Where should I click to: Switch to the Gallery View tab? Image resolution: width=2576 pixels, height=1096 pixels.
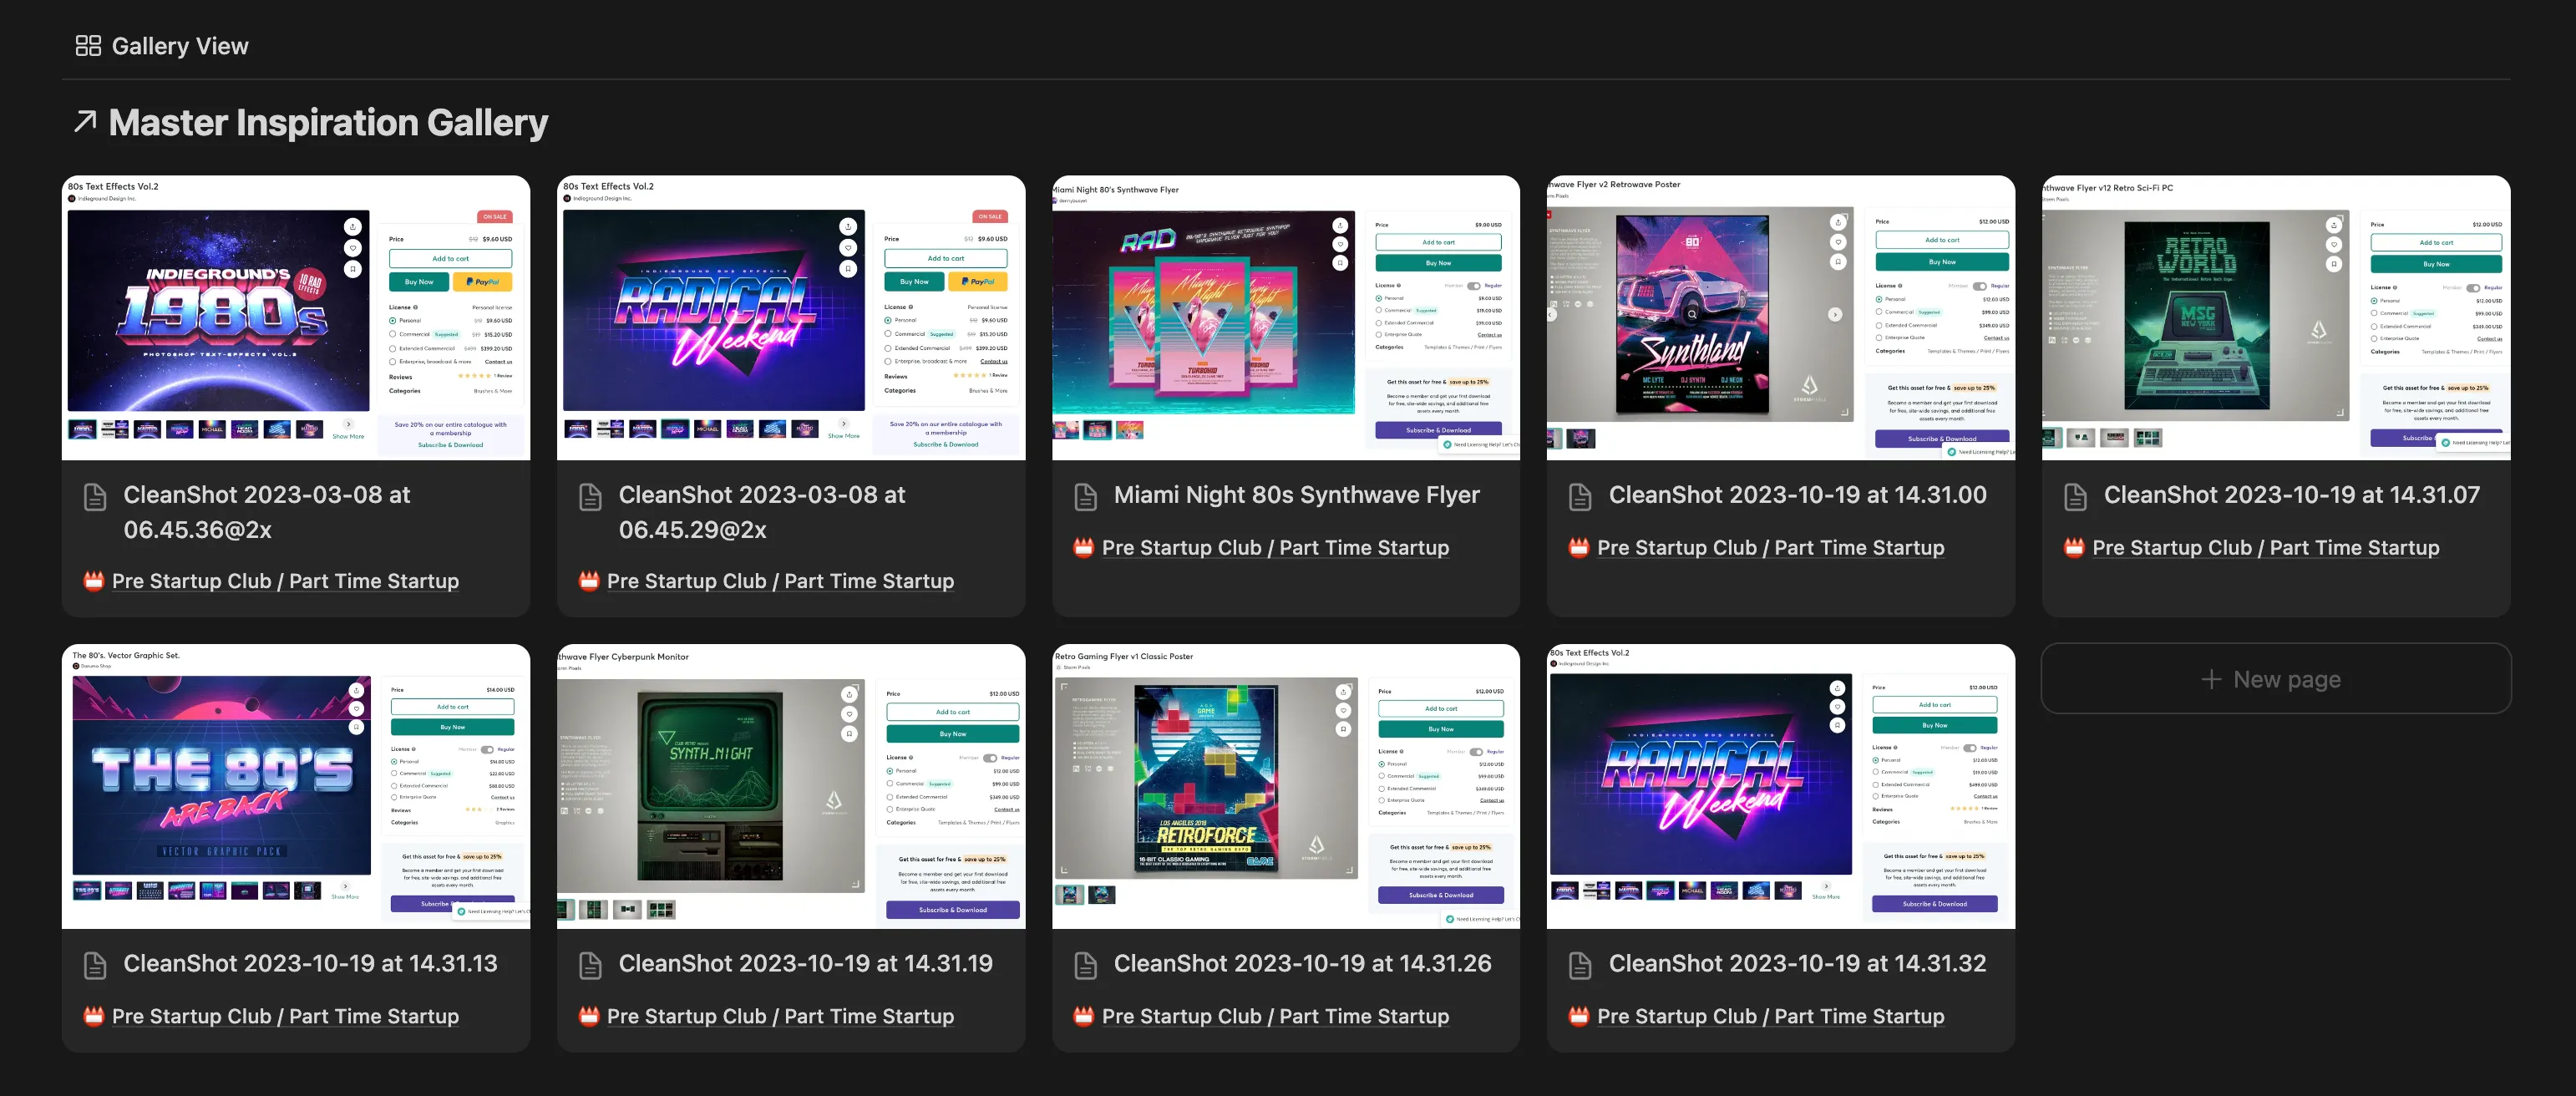(162, 46)
